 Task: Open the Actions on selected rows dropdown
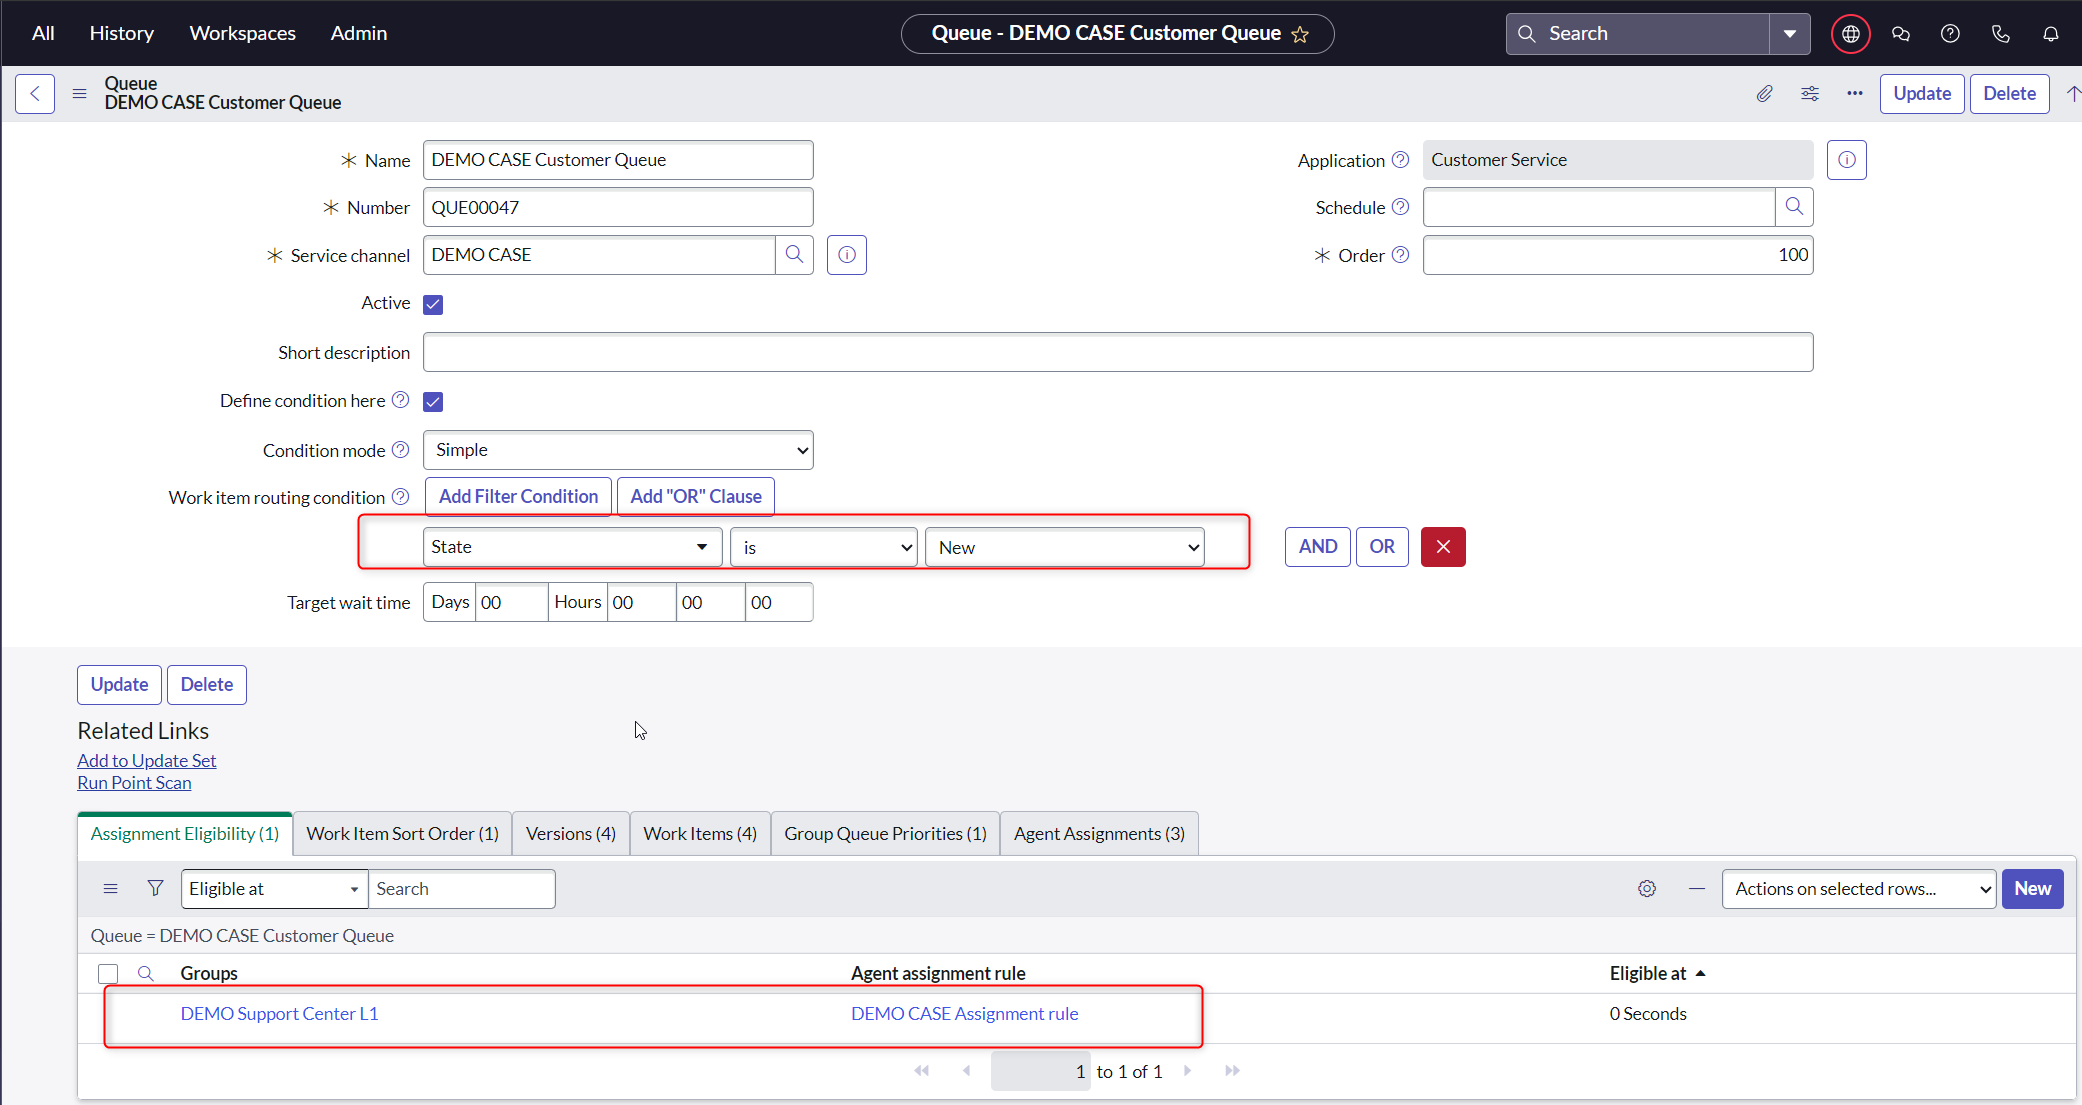(x=1859, y=889)
